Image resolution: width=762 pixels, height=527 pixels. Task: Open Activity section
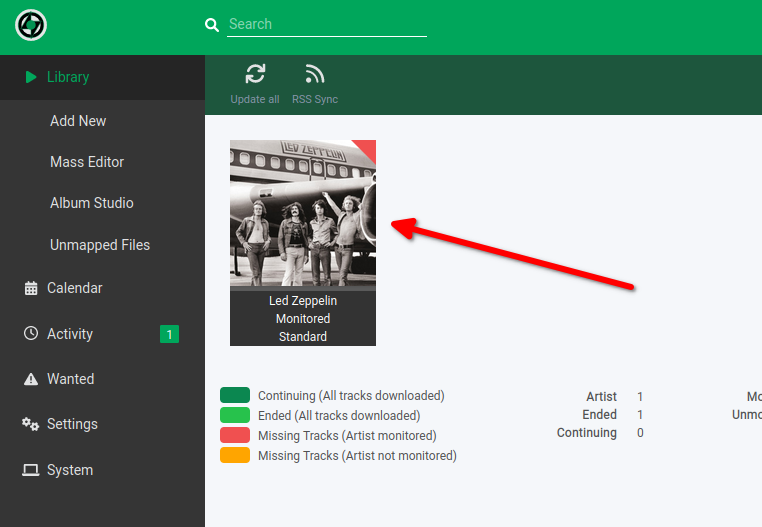point(69,334)
